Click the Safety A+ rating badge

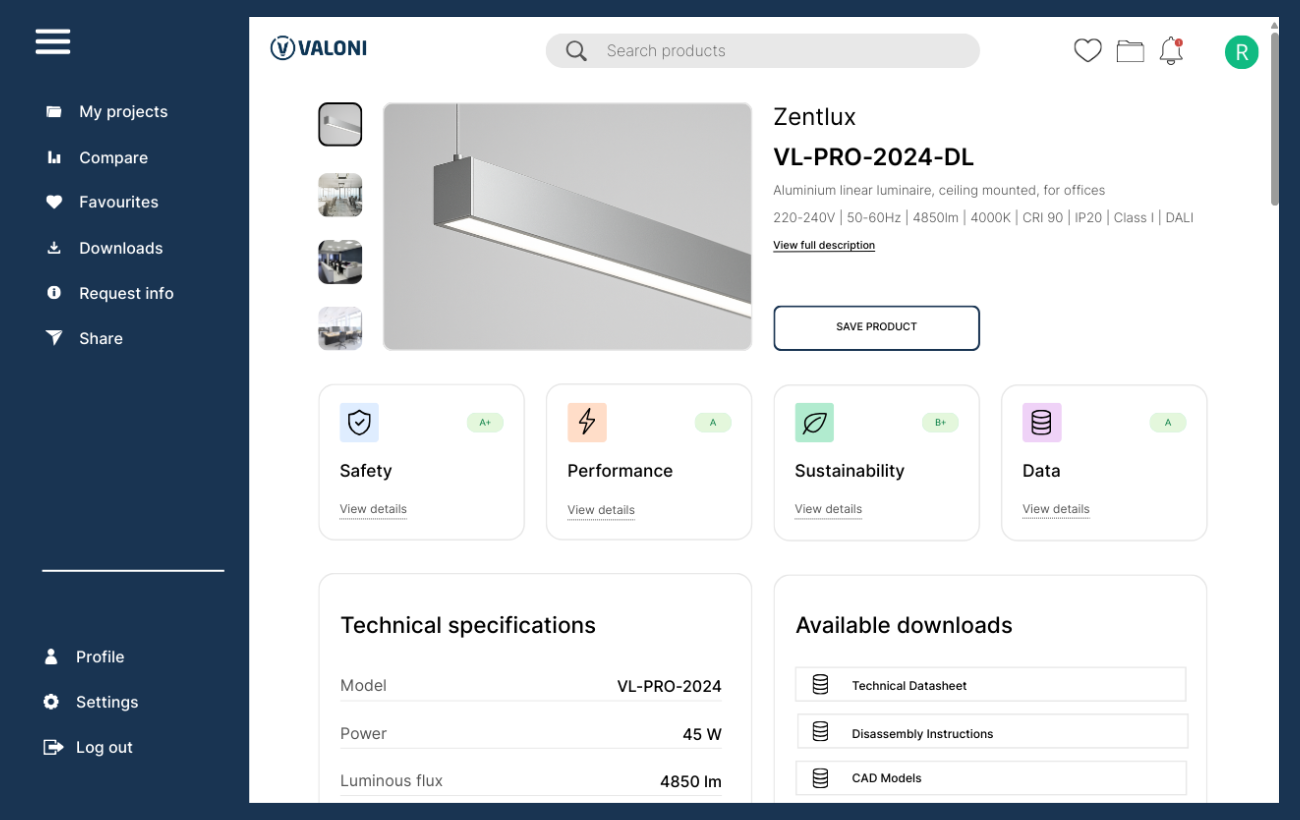[485, 423]
